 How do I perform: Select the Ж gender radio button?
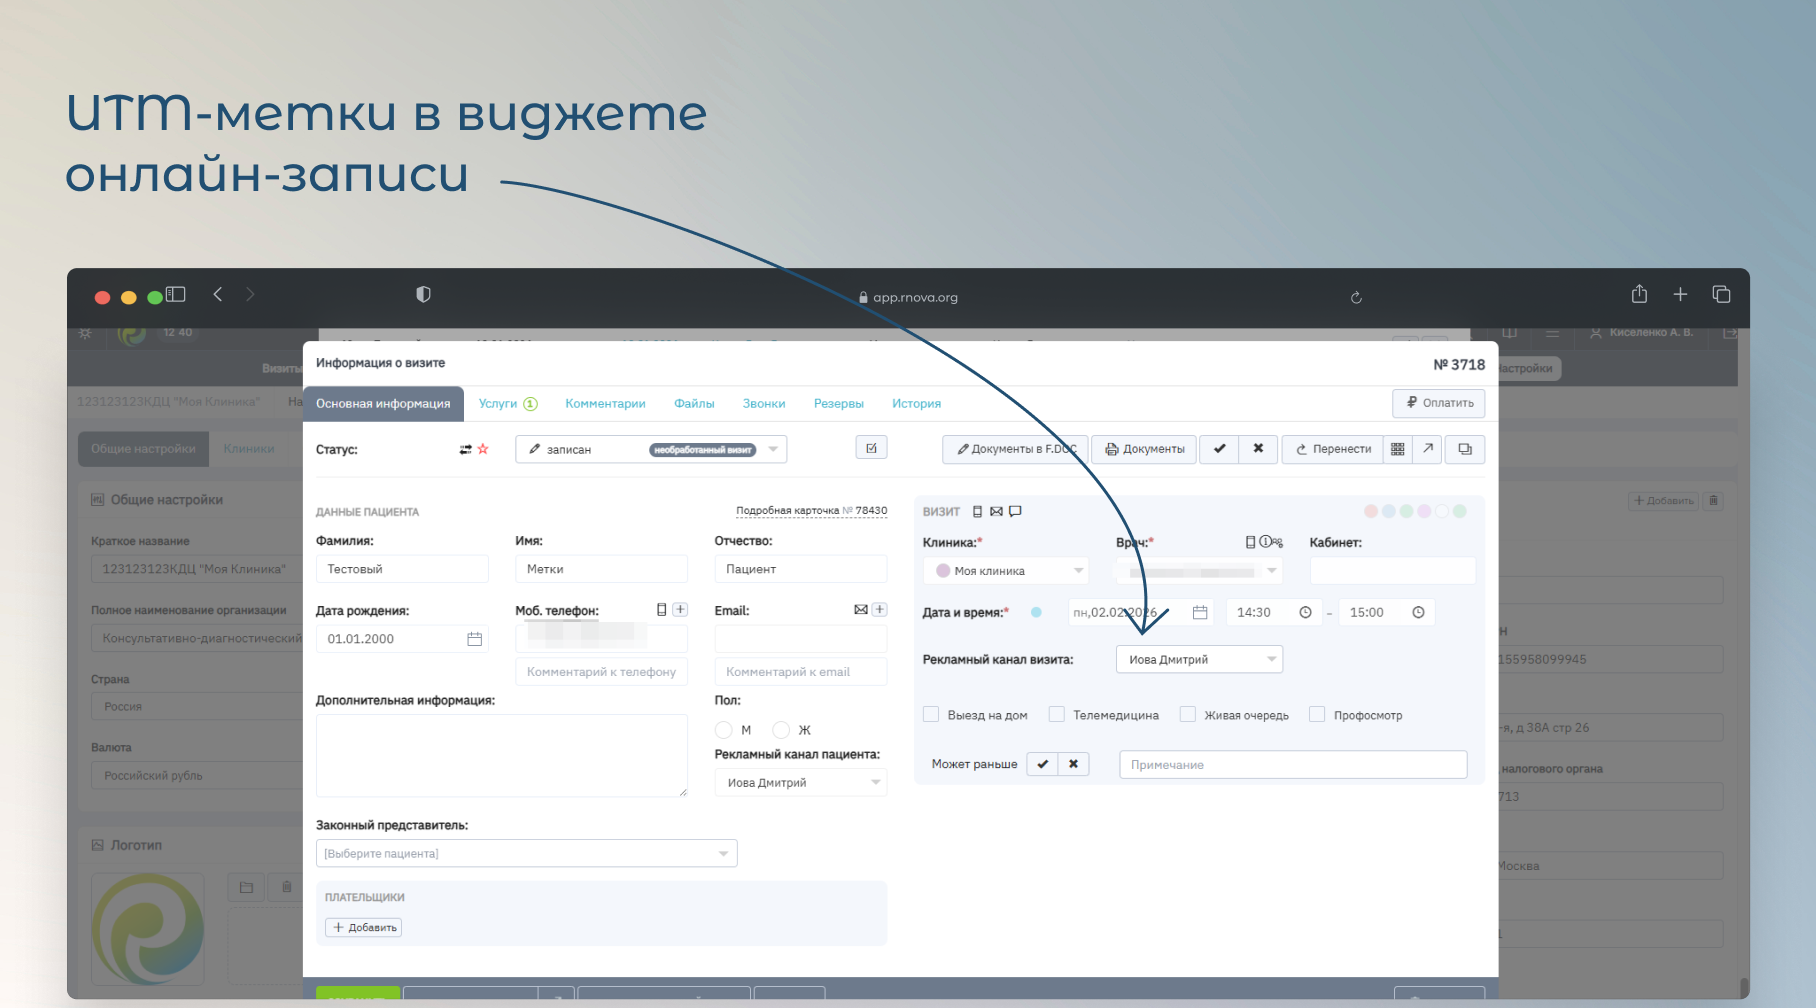point(782,730)
